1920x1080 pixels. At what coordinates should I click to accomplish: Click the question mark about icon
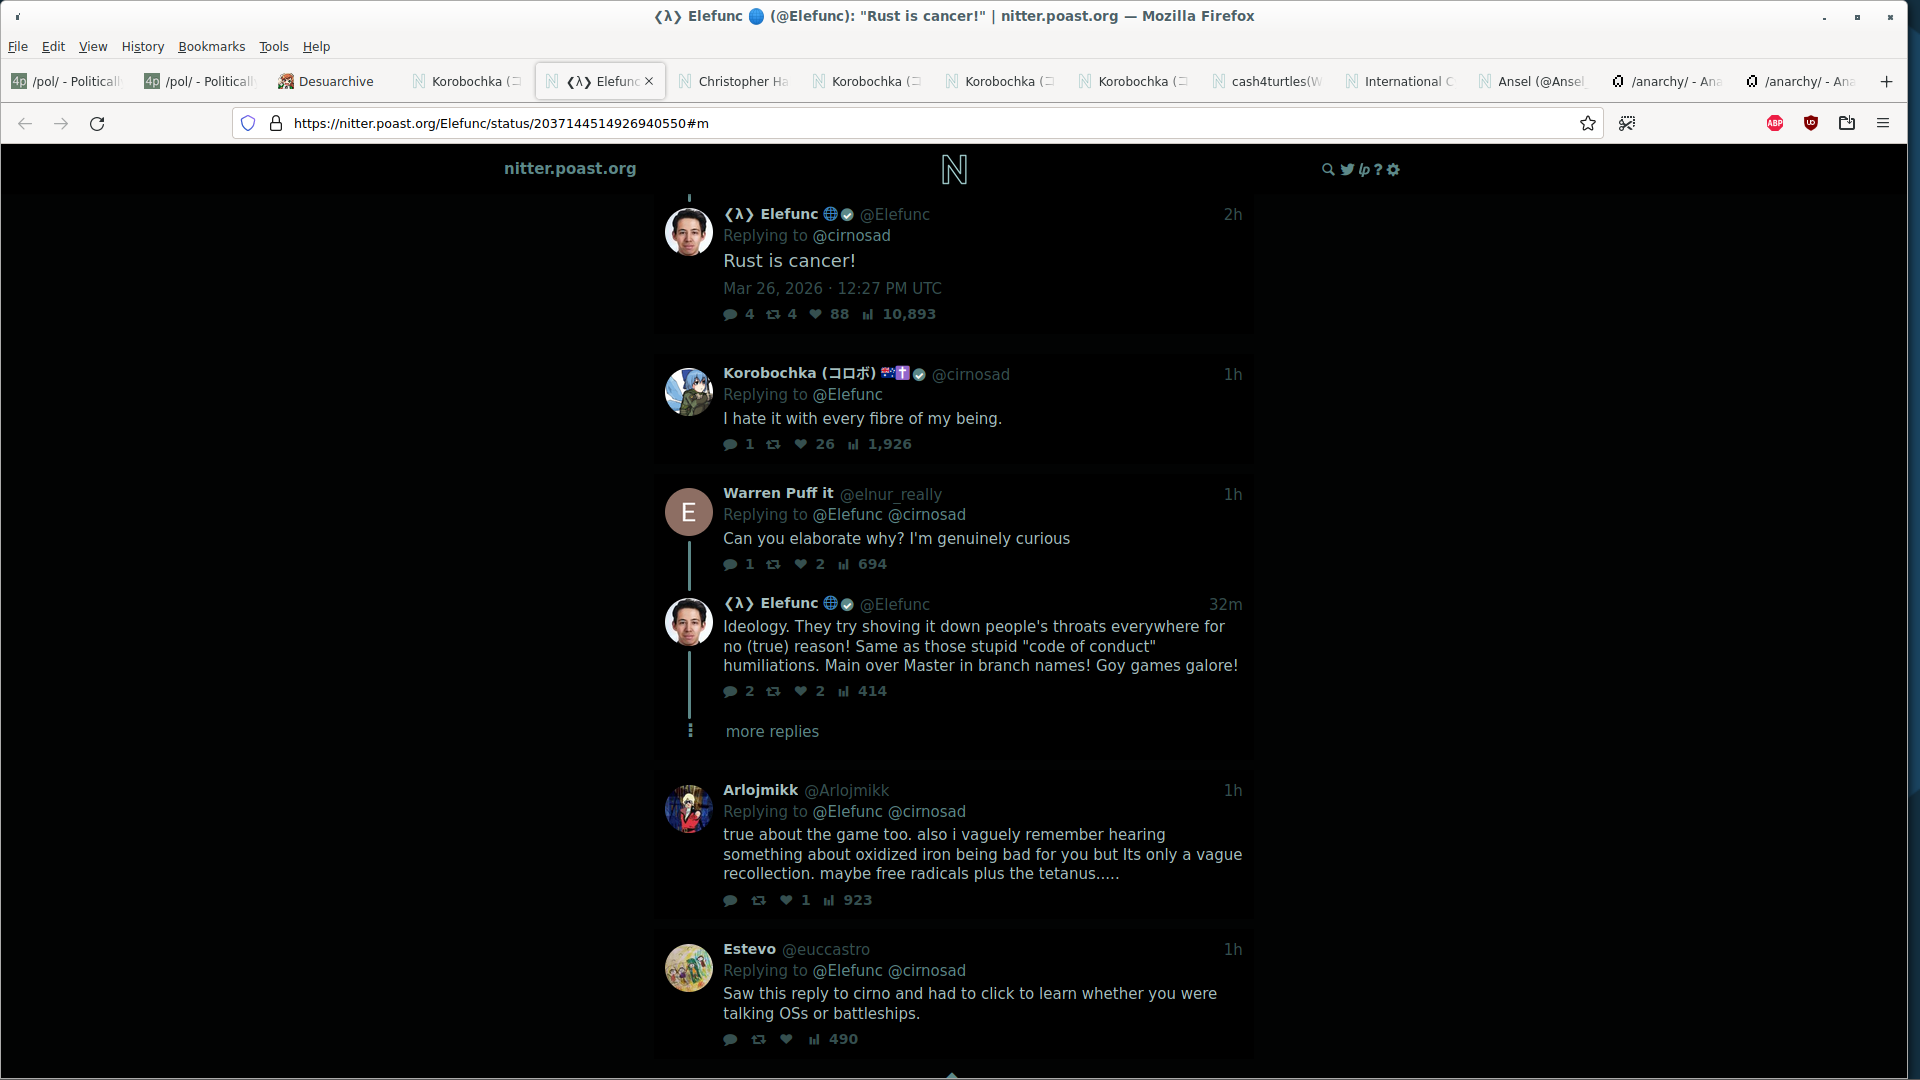[x=1378, y=170]
